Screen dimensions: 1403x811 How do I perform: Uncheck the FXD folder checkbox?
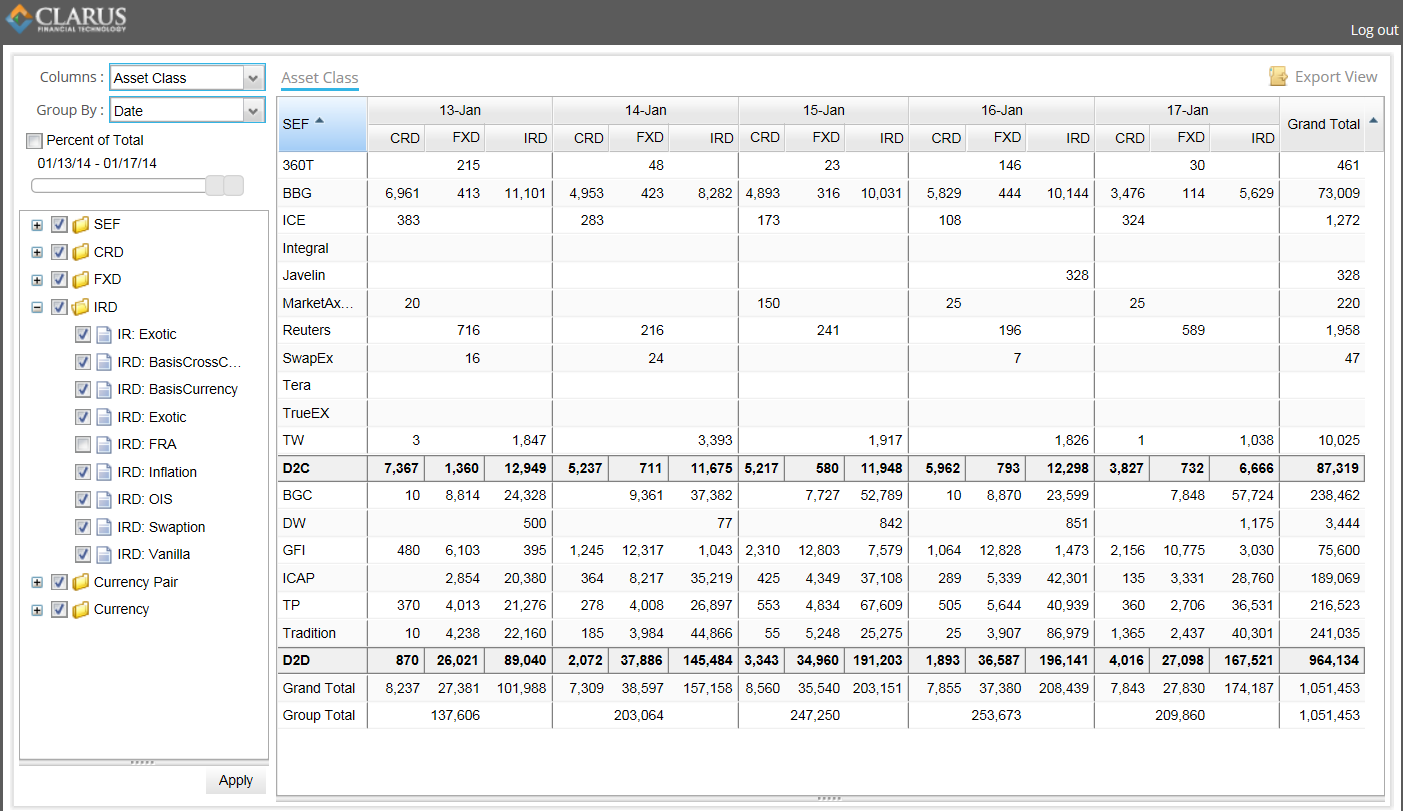click(x=59, y=280)
